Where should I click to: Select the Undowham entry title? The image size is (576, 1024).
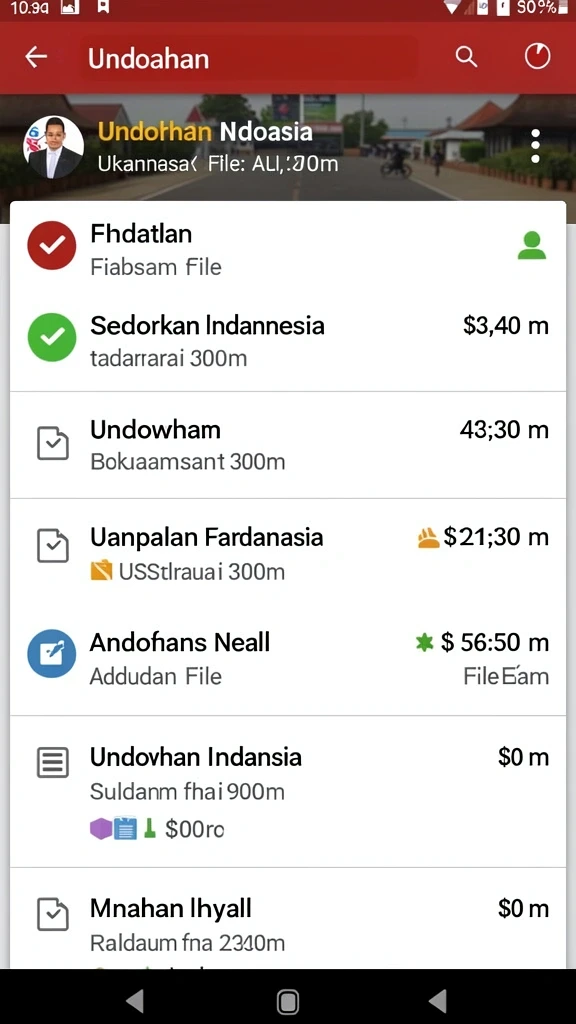[x=155, y=430]
